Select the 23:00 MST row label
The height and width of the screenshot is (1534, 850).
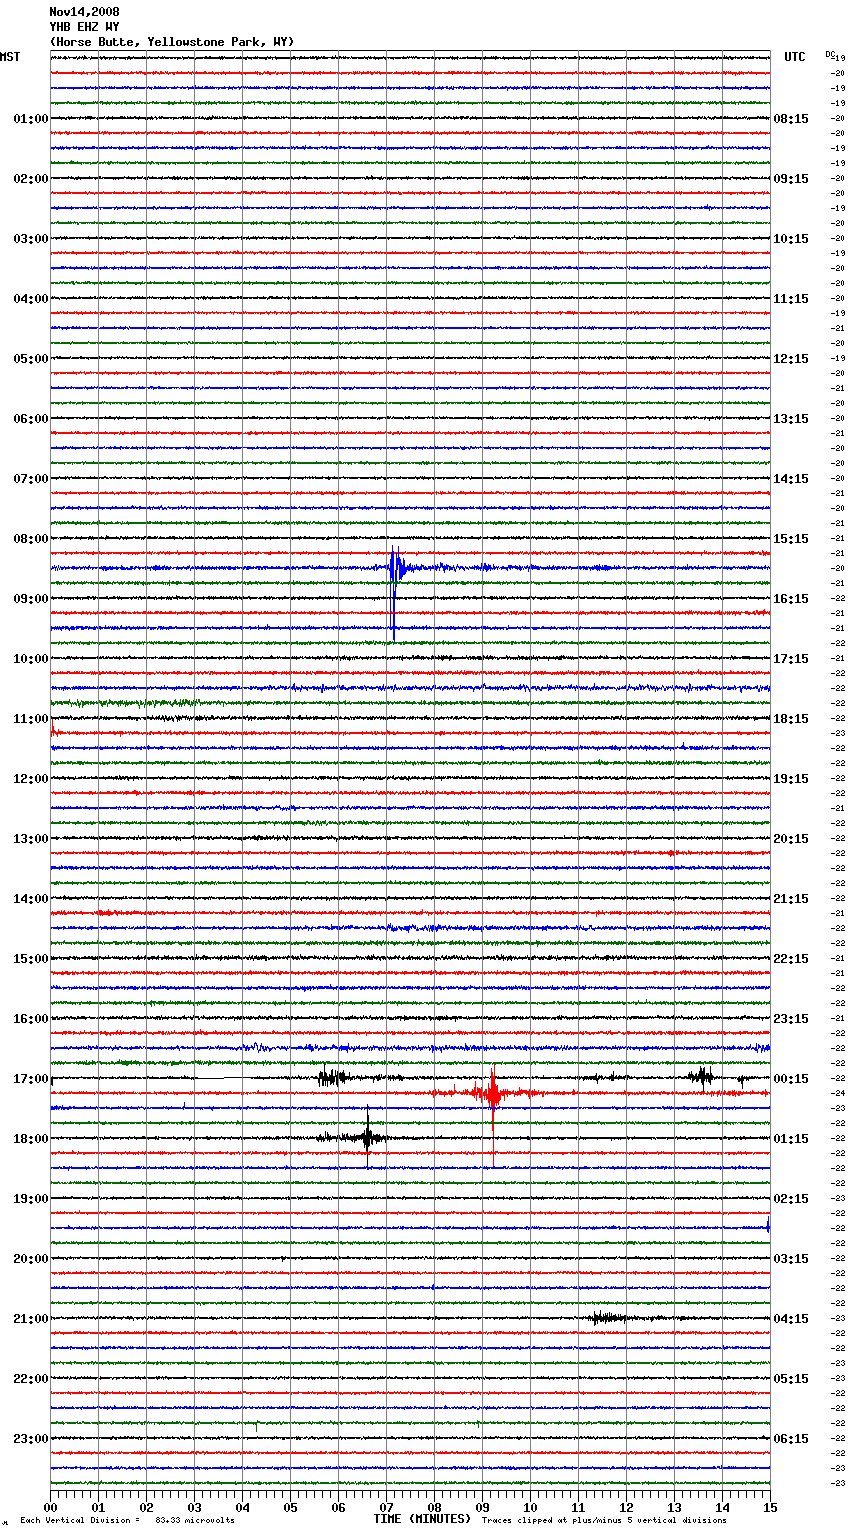[x=30, y=1439]
